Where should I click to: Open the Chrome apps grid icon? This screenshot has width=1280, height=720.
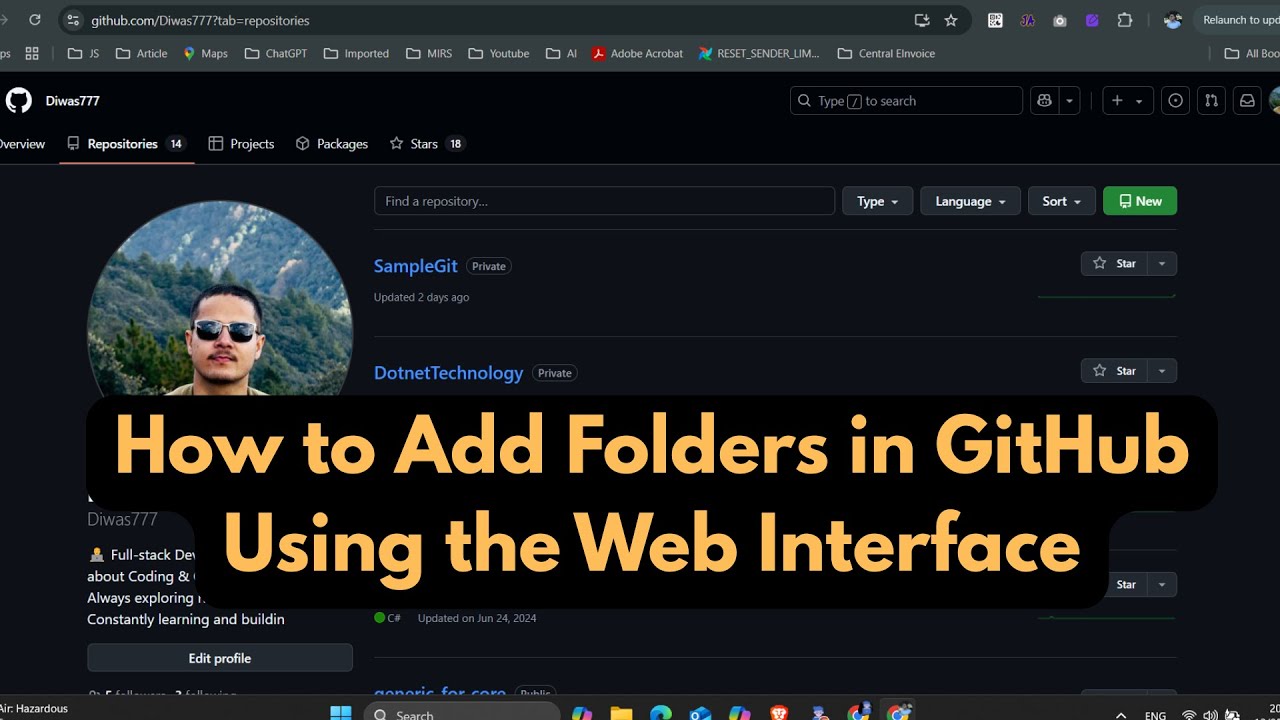[x=32, y=53]
